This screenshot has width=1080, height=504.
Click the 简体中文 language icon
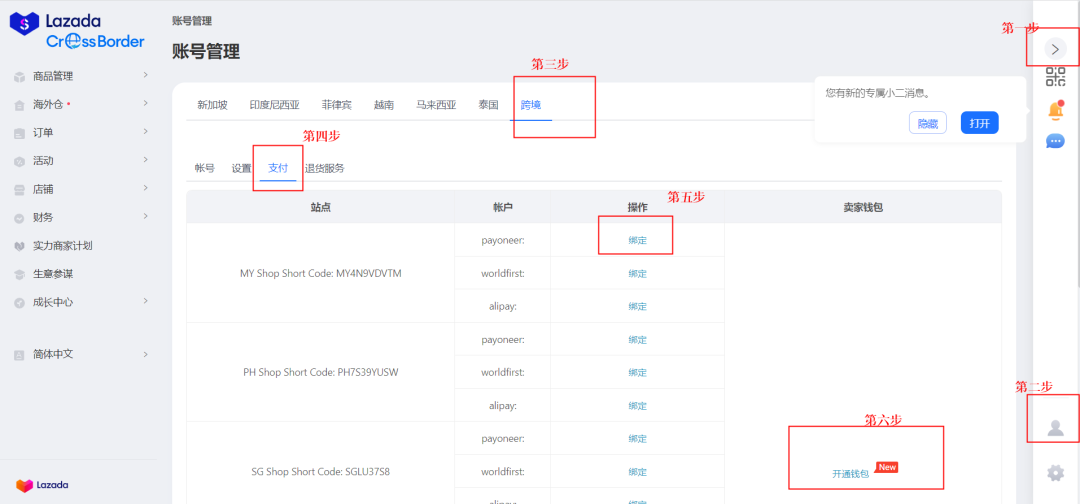[20, 355]
